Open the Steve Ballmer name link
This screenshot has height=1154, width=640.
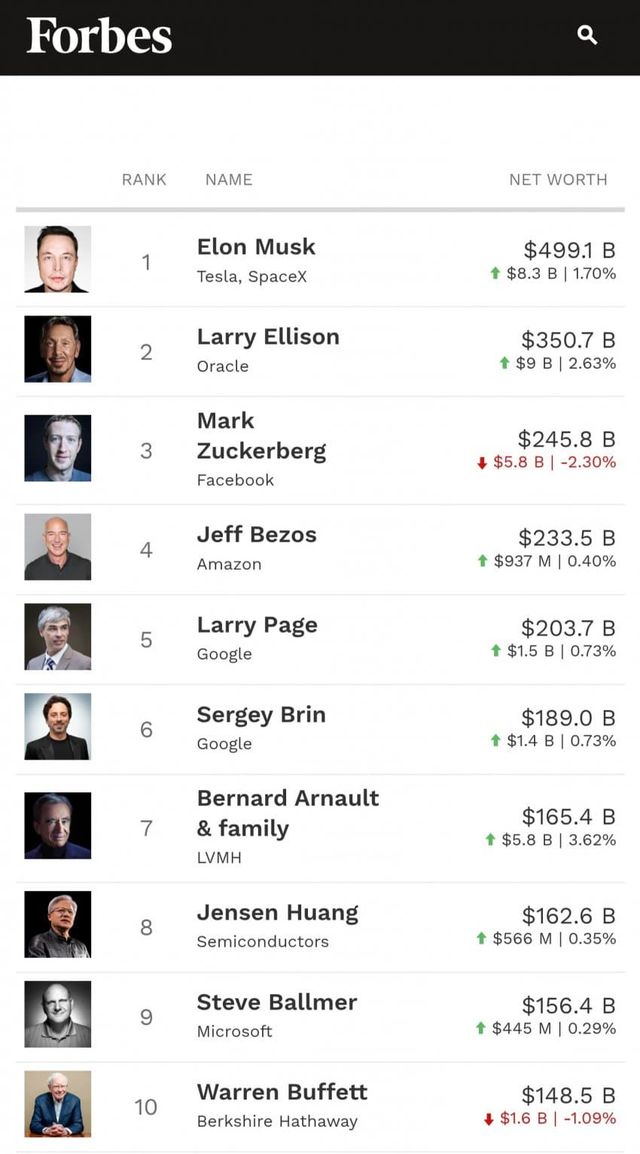[277, 1002]
